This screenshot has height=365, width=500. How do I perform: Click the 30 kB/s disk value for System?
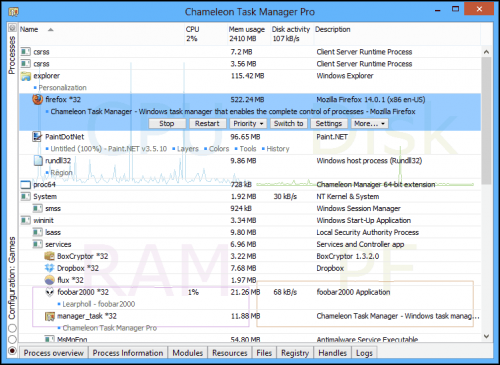(285, 197)
